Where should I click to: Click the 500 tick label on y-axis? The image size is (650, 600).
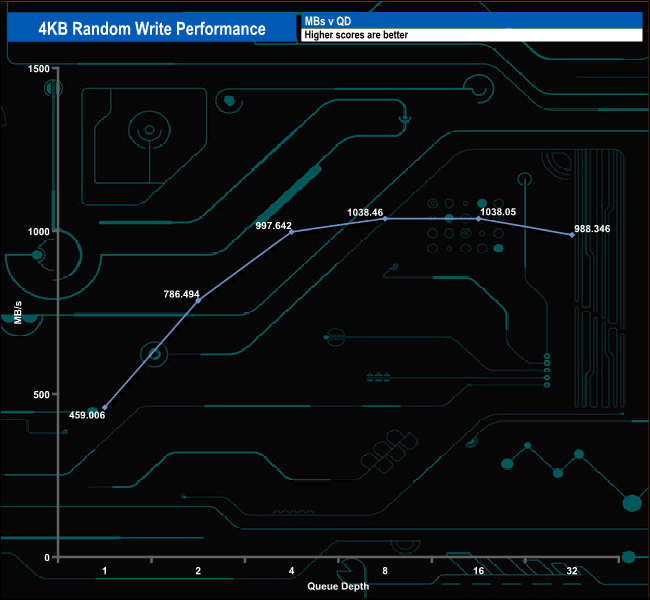40,394
